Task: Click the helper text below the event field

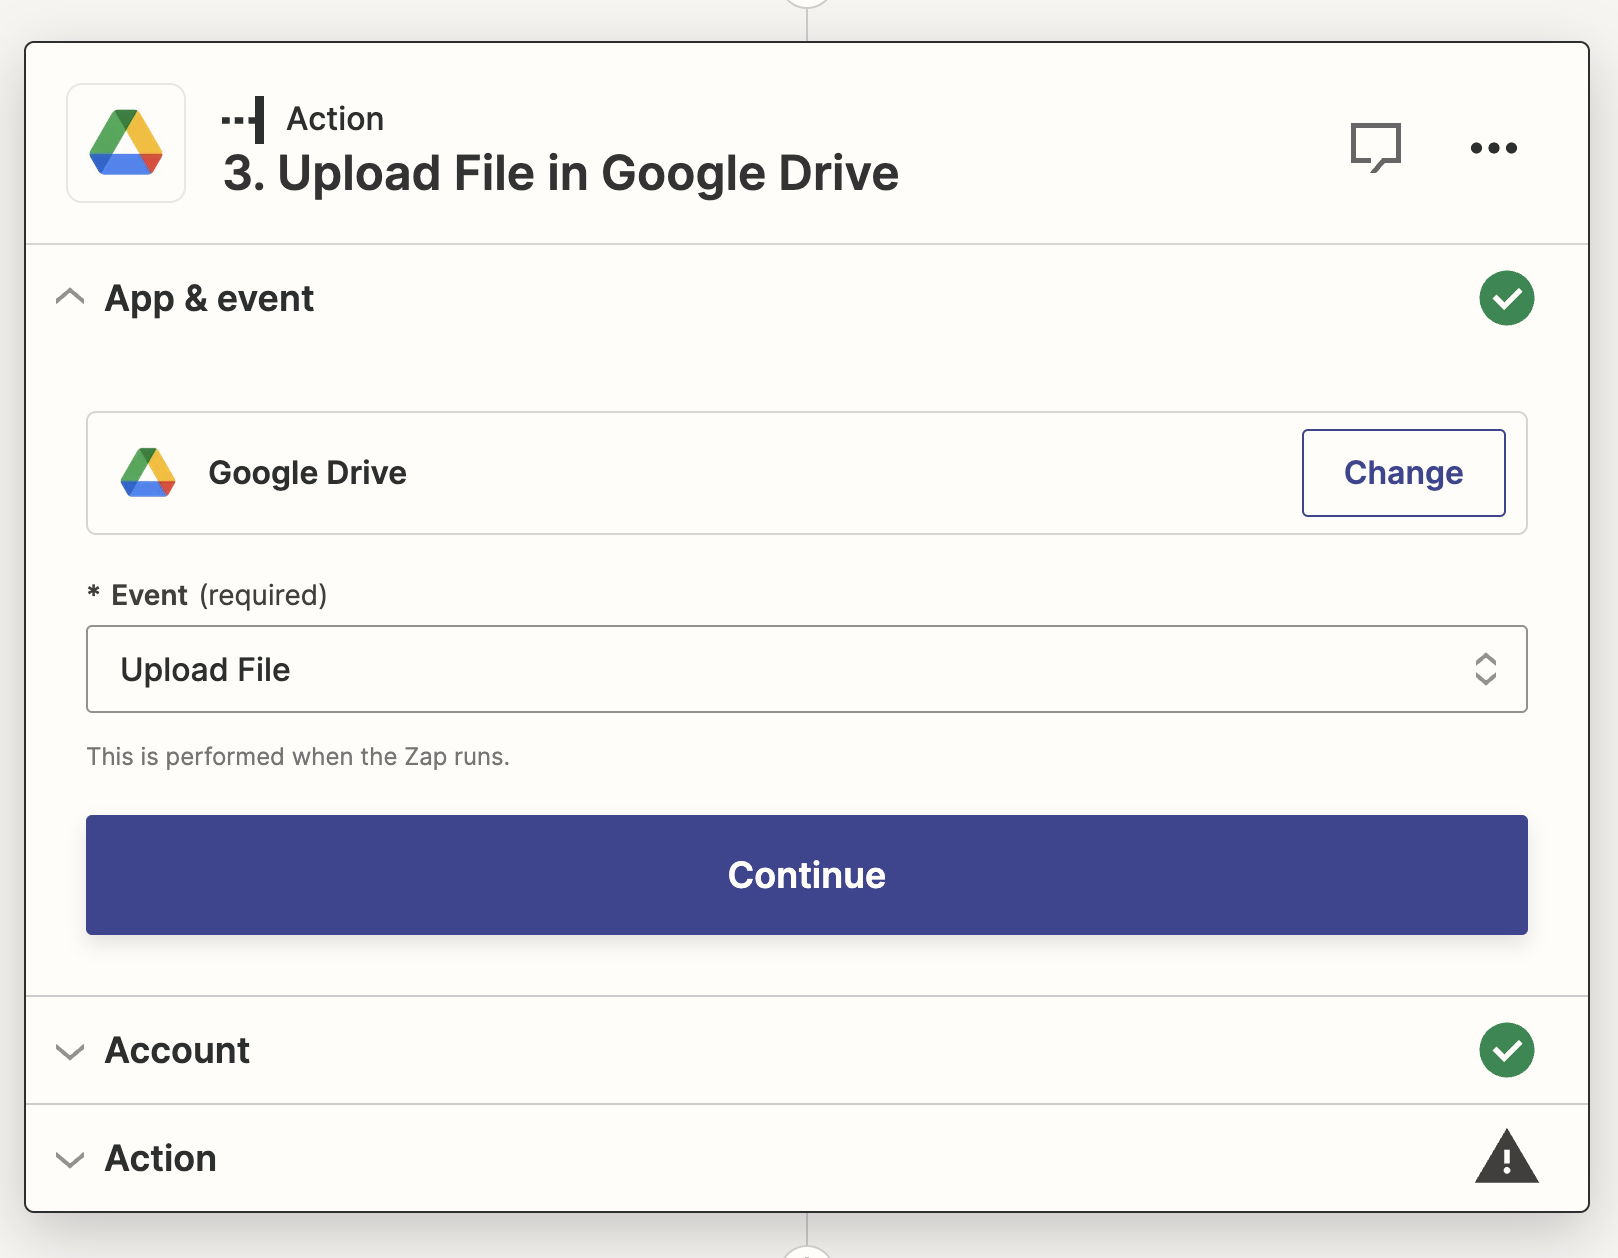Action: point(297,756)
